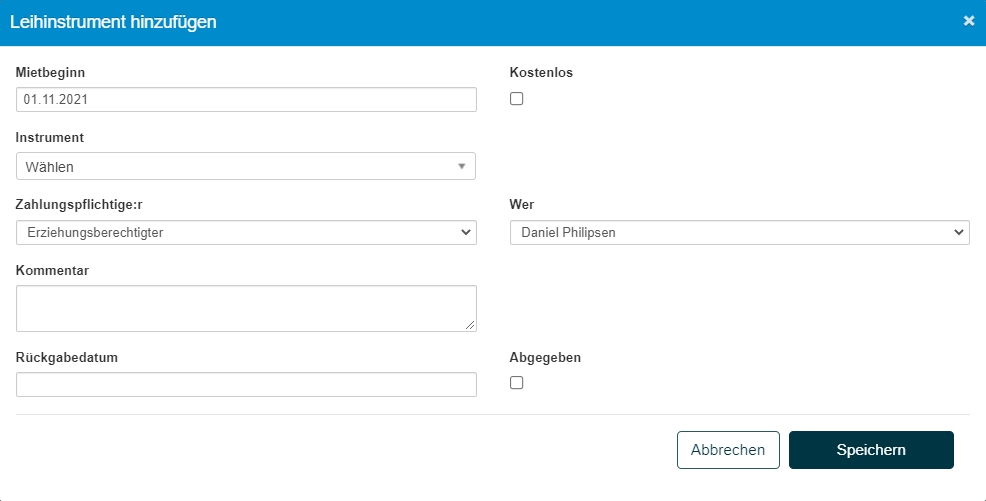Click the Mietbeginn label

point(50,72)
